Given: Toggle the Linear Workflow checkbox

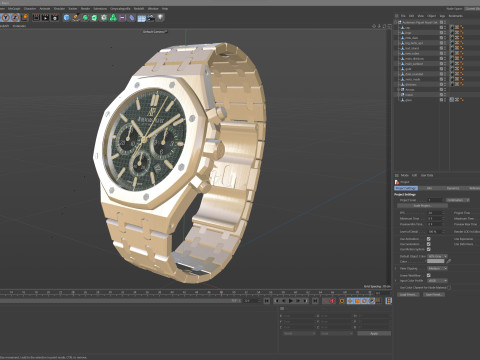Looking at the screenshot, I should (x=429, y=275).
